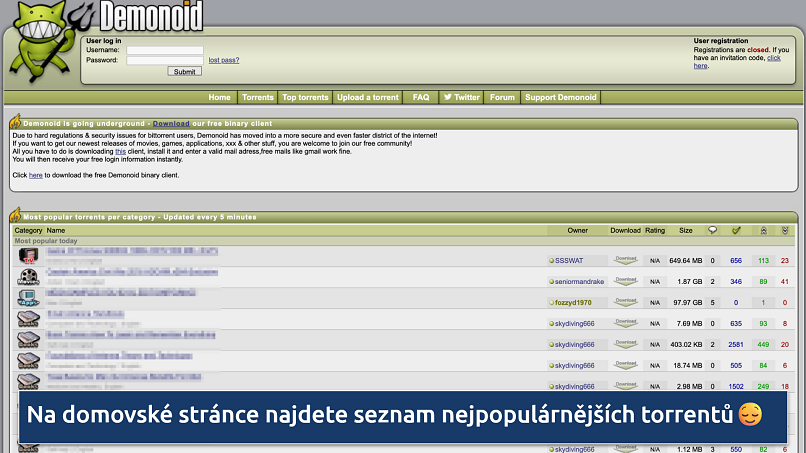806x453 pixels.
Task: Click the Username input field
Action: point(165,49)
